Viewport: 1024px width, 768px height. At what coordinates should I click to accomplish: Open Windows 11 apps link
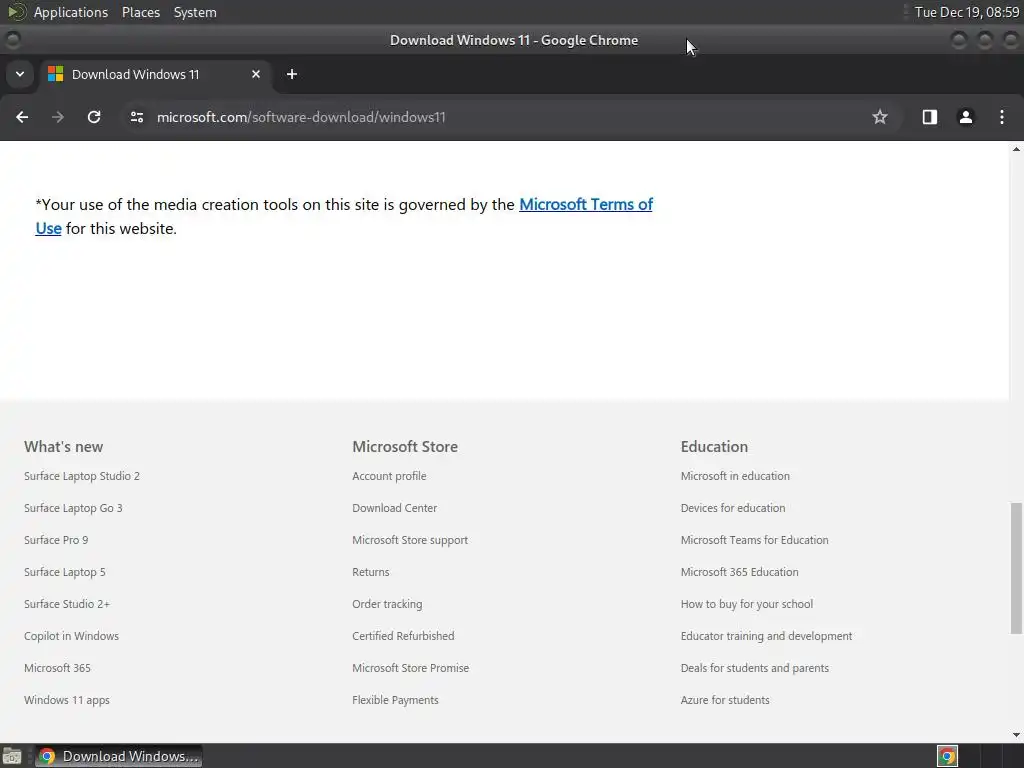tap(67, 700)
